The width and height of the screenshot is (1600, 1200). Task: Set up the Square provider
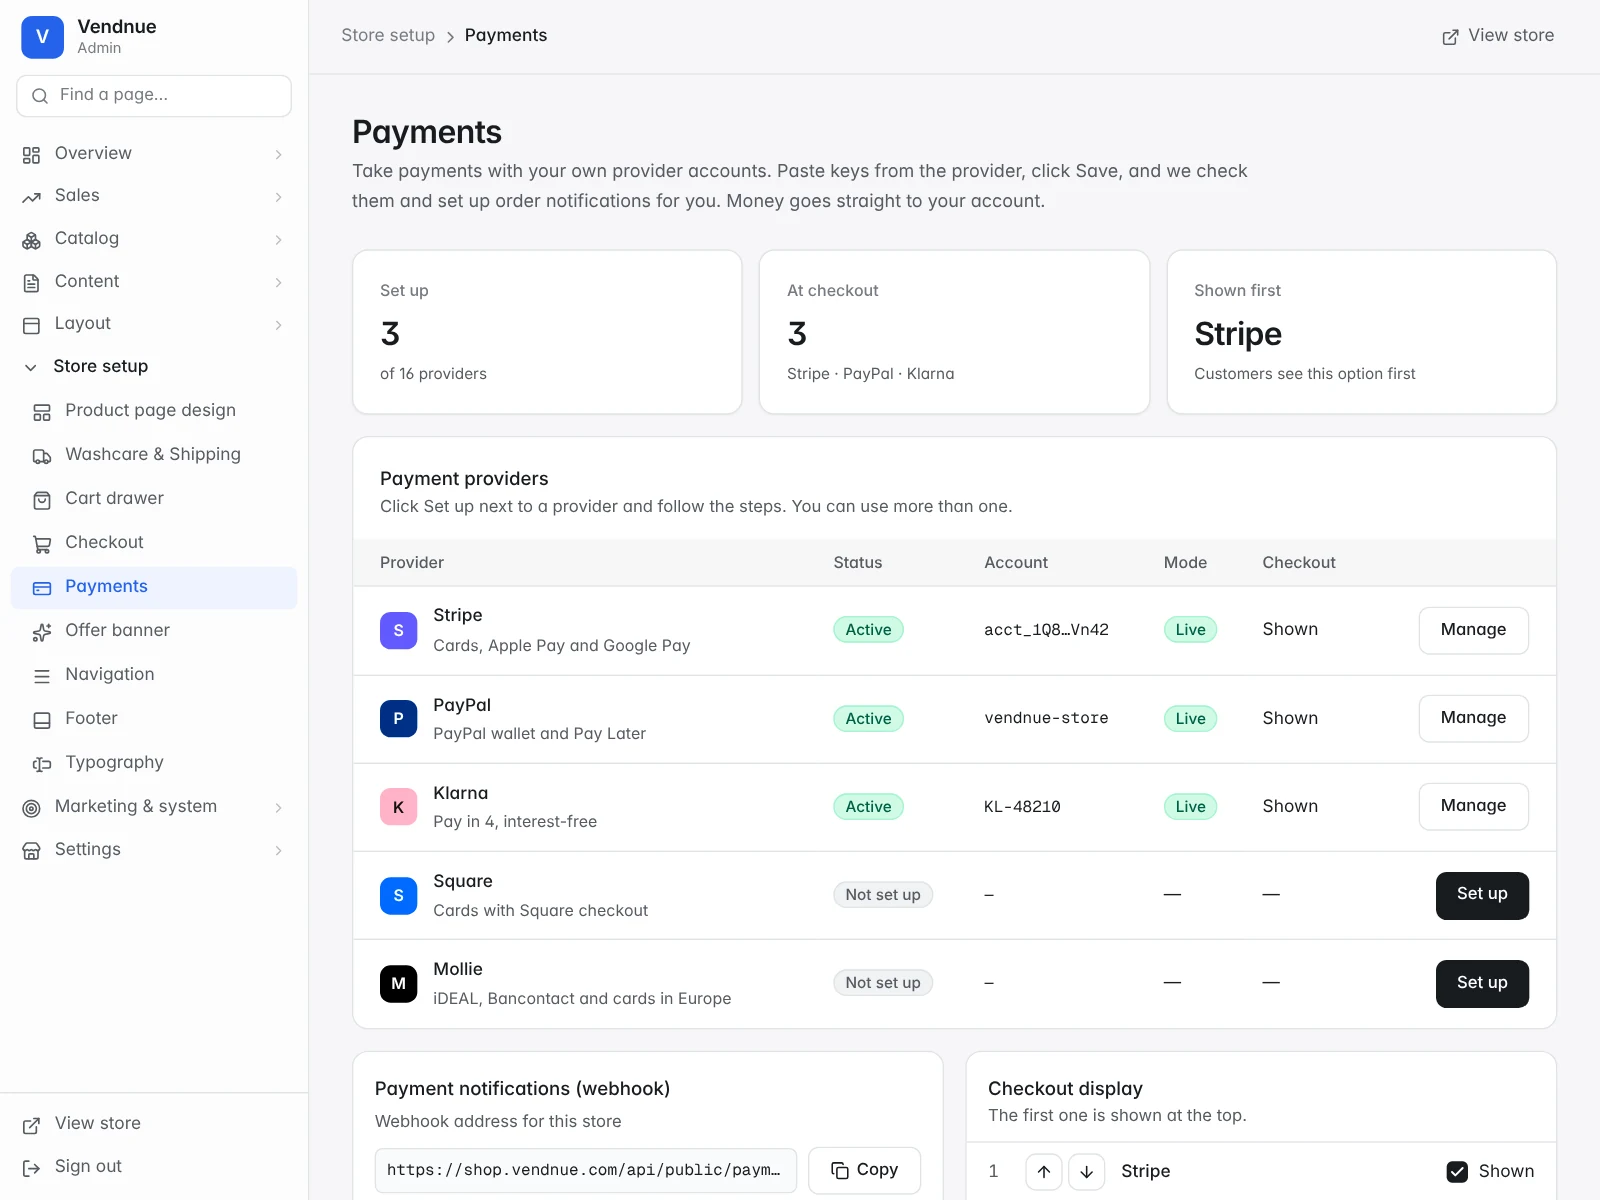coord(1482,895)
